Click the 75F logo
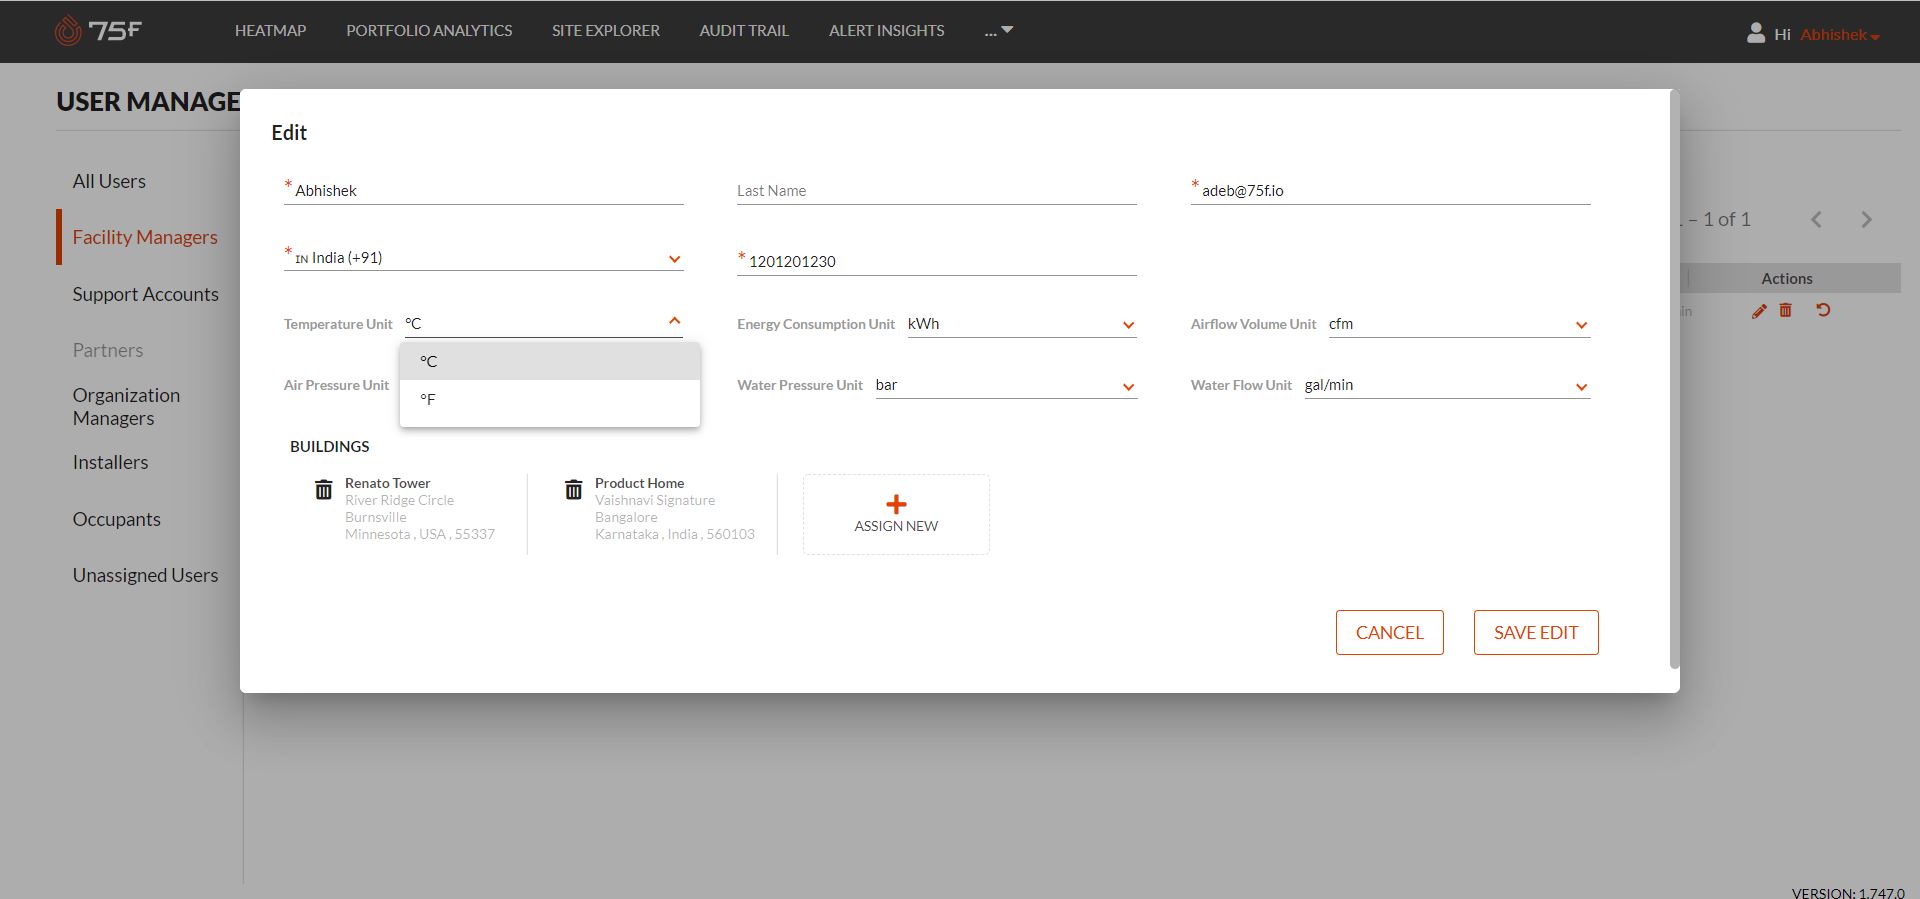The height and width of the screenshot is (899, 1920). (98, 31)
